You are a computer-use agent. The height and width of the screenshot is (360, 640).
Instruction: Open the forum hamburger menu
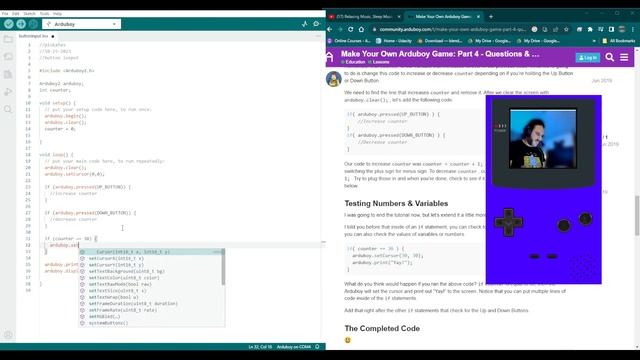(624, 58)
